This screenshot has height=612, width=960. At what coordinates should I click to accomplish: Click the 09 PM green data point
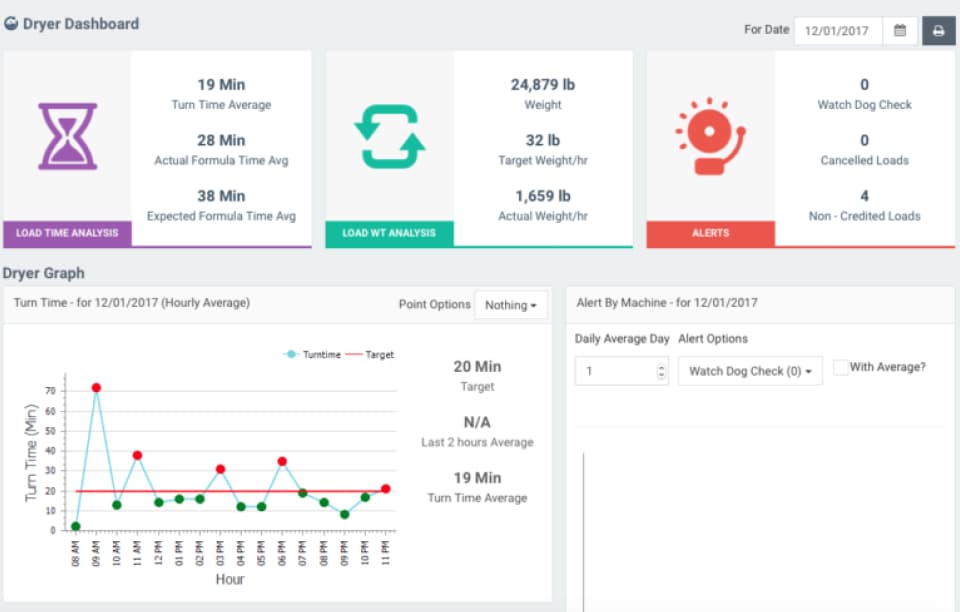[345, 514]
